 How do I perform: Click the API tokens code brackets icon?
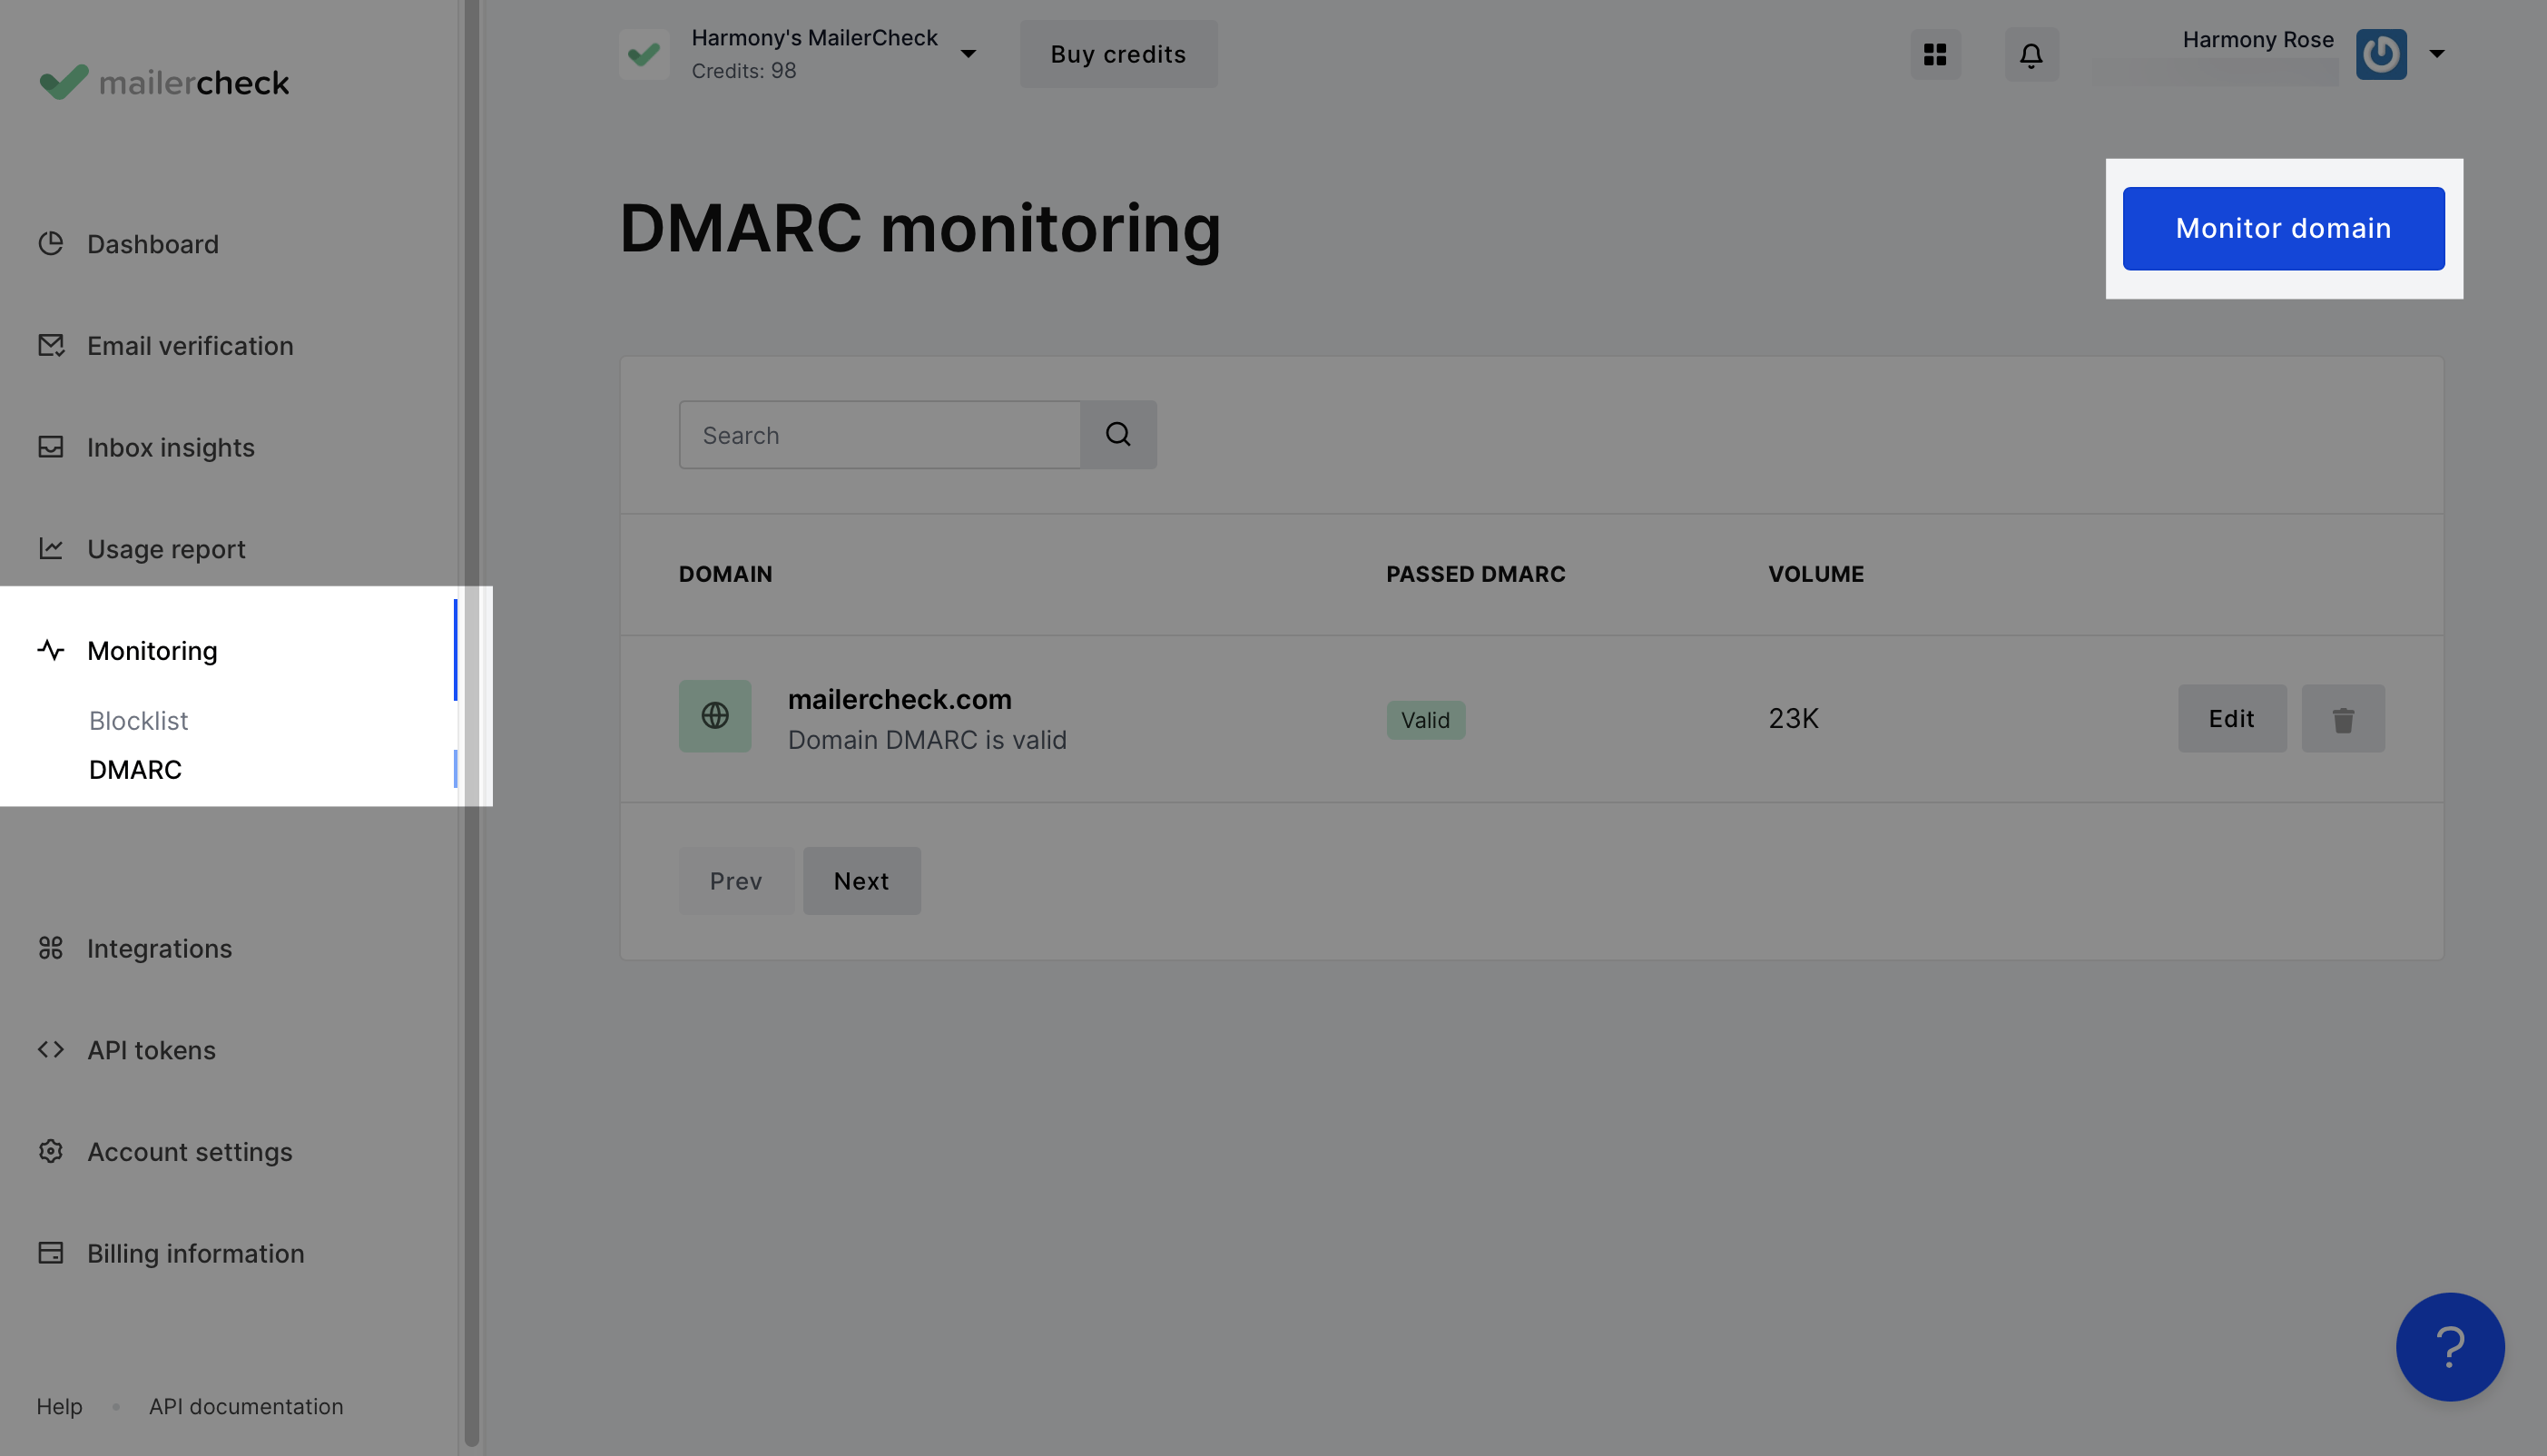coord(51,1049)
